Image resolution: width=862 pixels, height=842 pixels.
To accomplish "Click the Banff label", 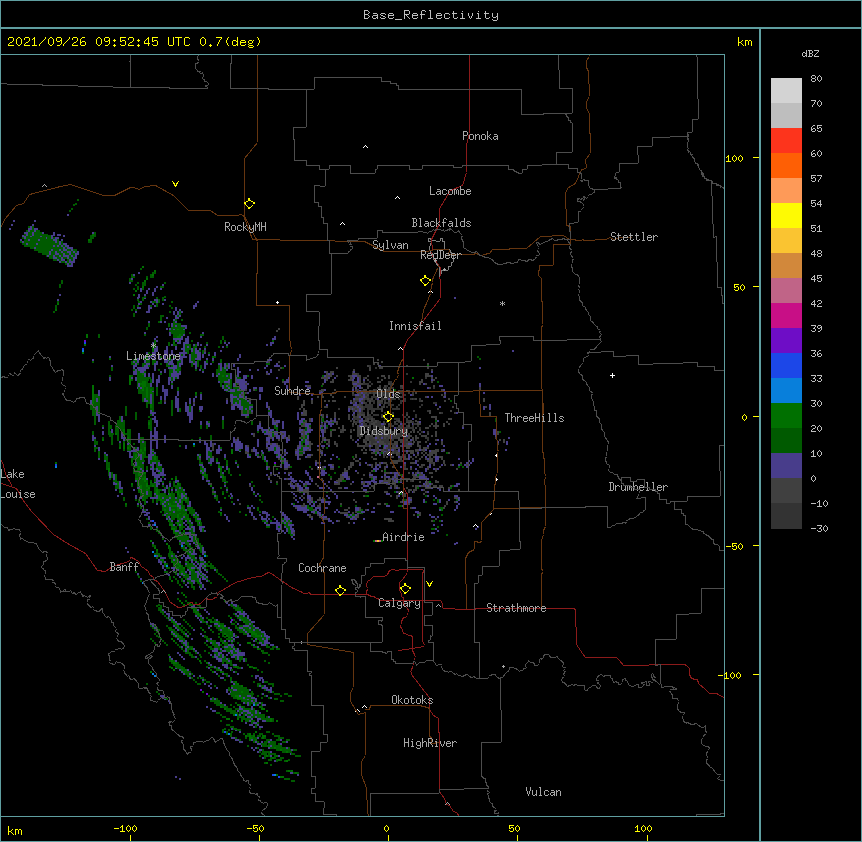I will point(124,567).
